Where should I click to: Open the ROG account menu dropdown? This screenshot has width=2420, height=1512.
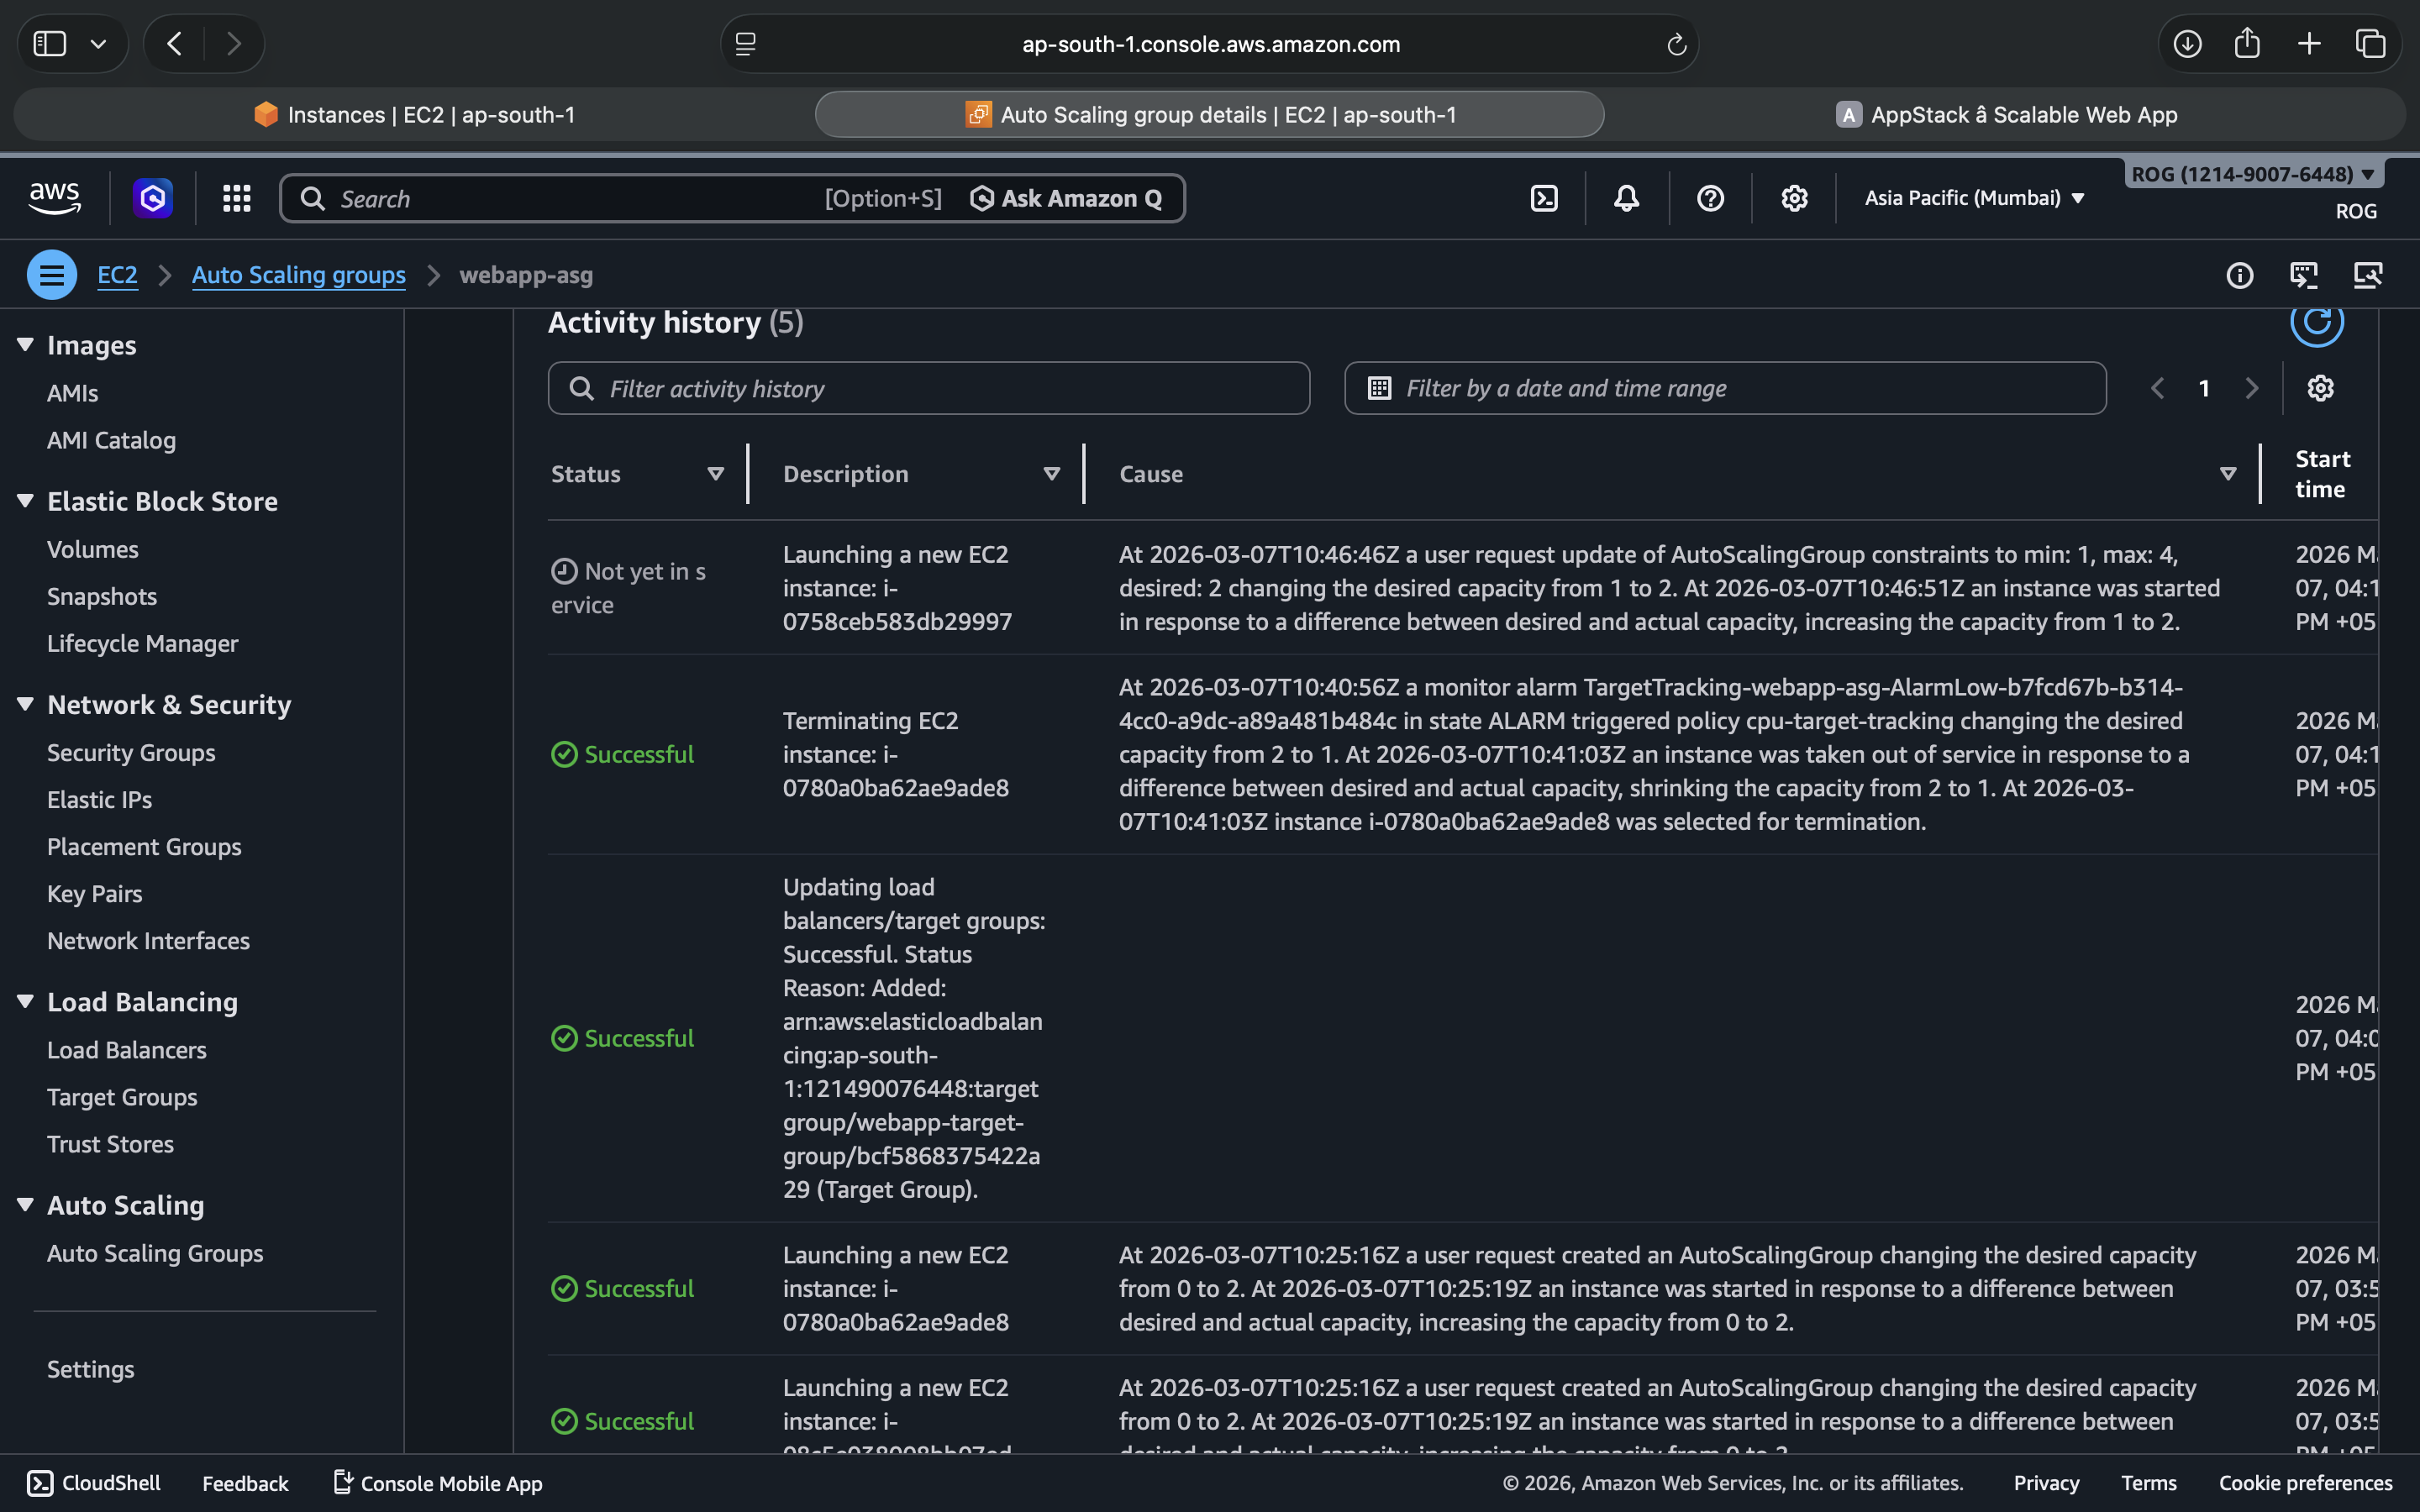(2252, 174)
